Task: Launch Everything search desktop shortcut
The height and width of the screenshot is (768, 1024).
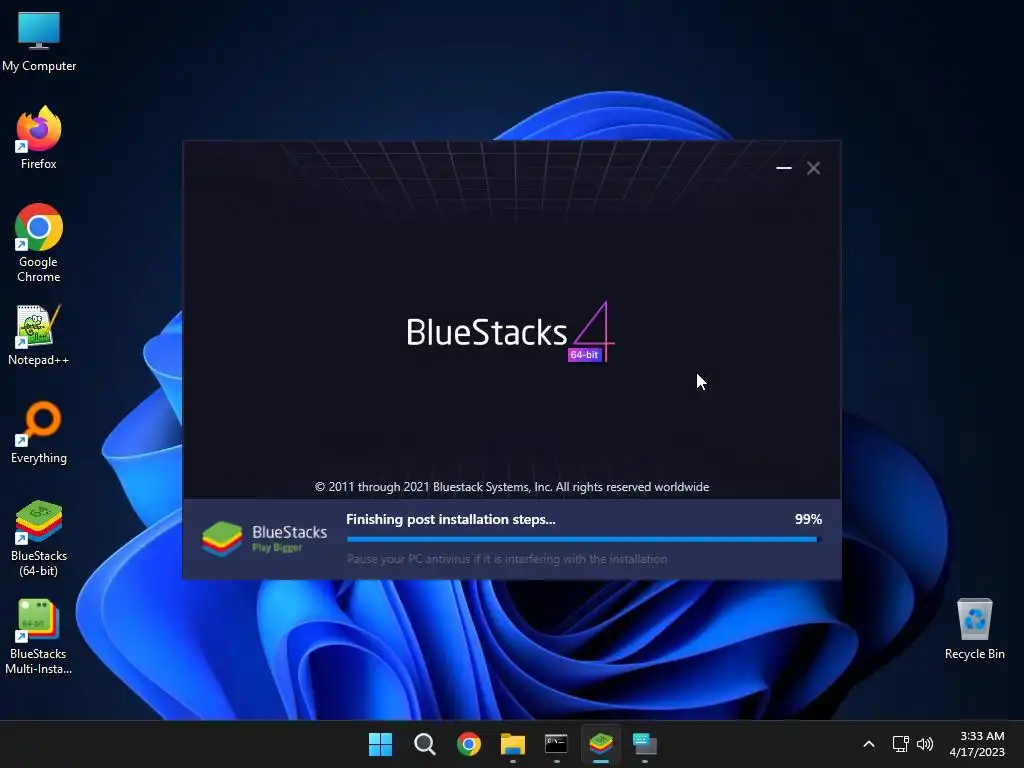Action: tap(39, 432)
